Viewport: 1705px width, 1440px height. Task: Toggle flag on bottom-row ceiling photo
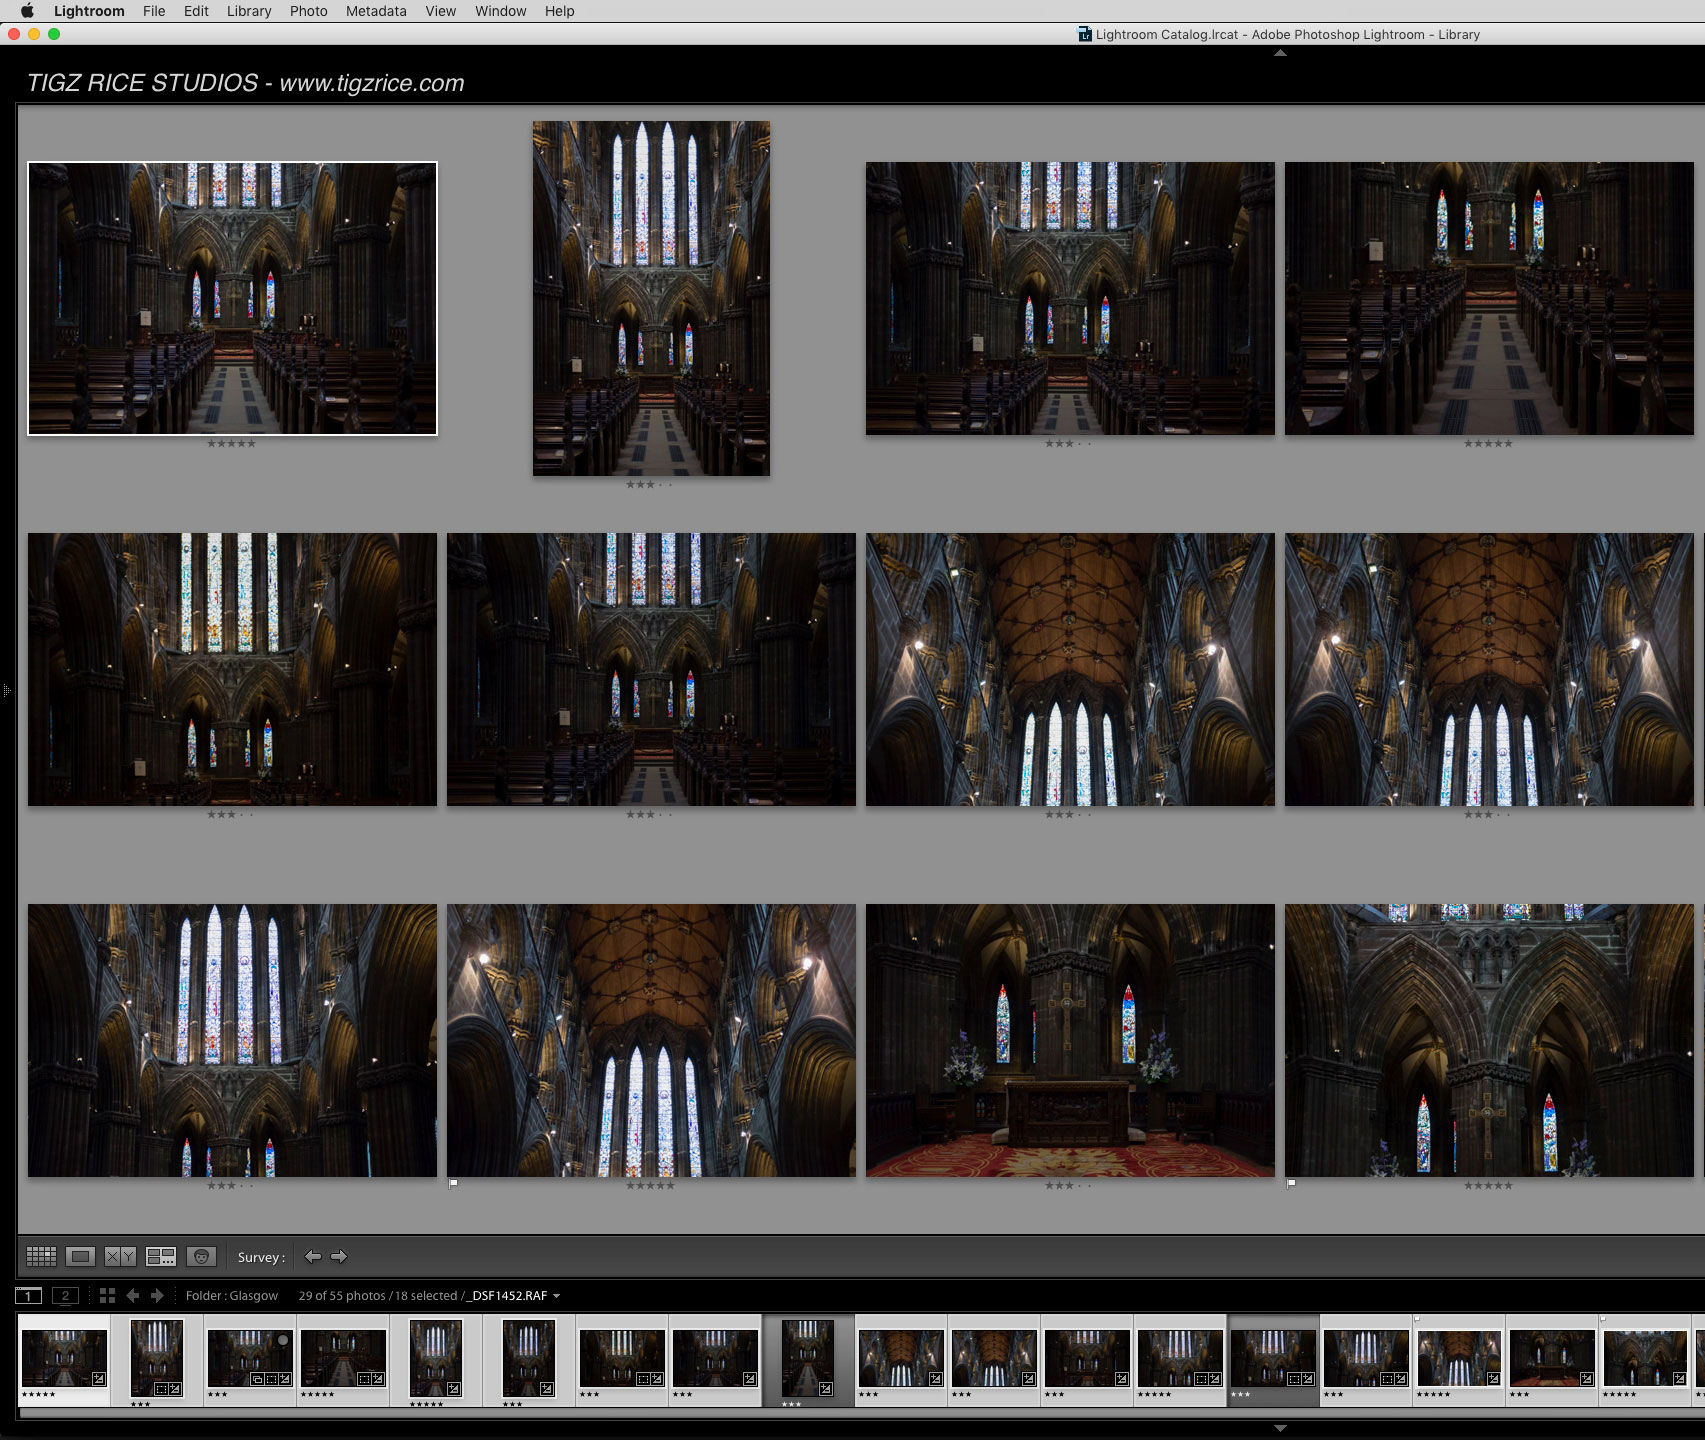[453, 1184]
